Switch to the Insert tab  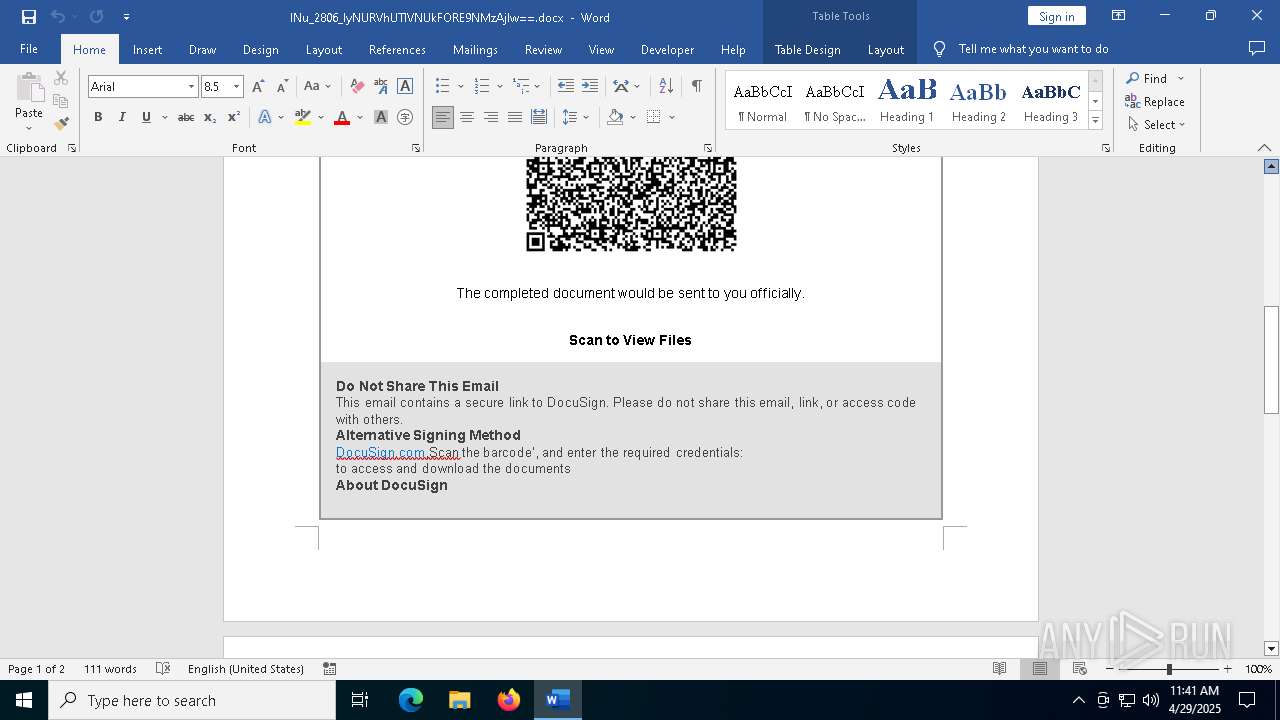point(147,49)
